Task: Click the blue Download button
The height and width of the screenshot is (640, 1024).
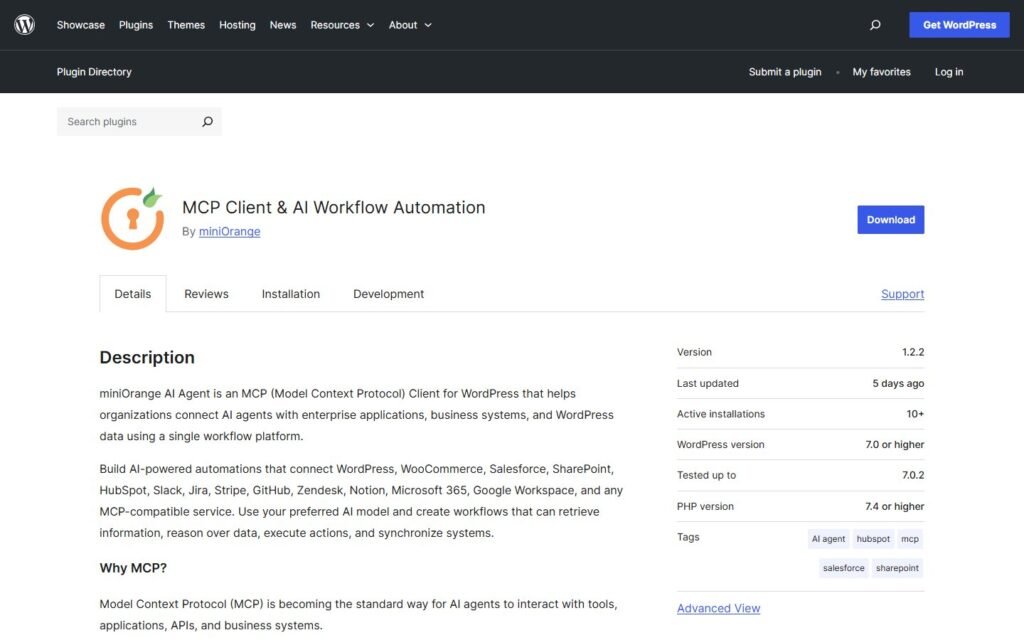Action: 891,219
